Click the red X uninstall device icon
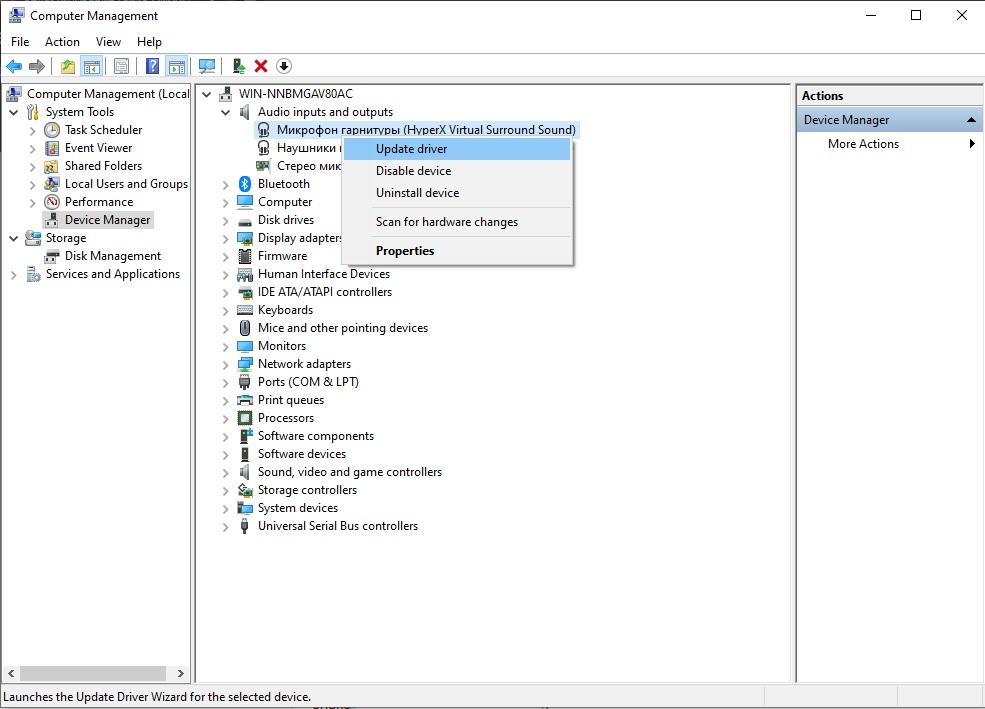The width and height of the screenshot is (985, 709). [x=261, y=66]
